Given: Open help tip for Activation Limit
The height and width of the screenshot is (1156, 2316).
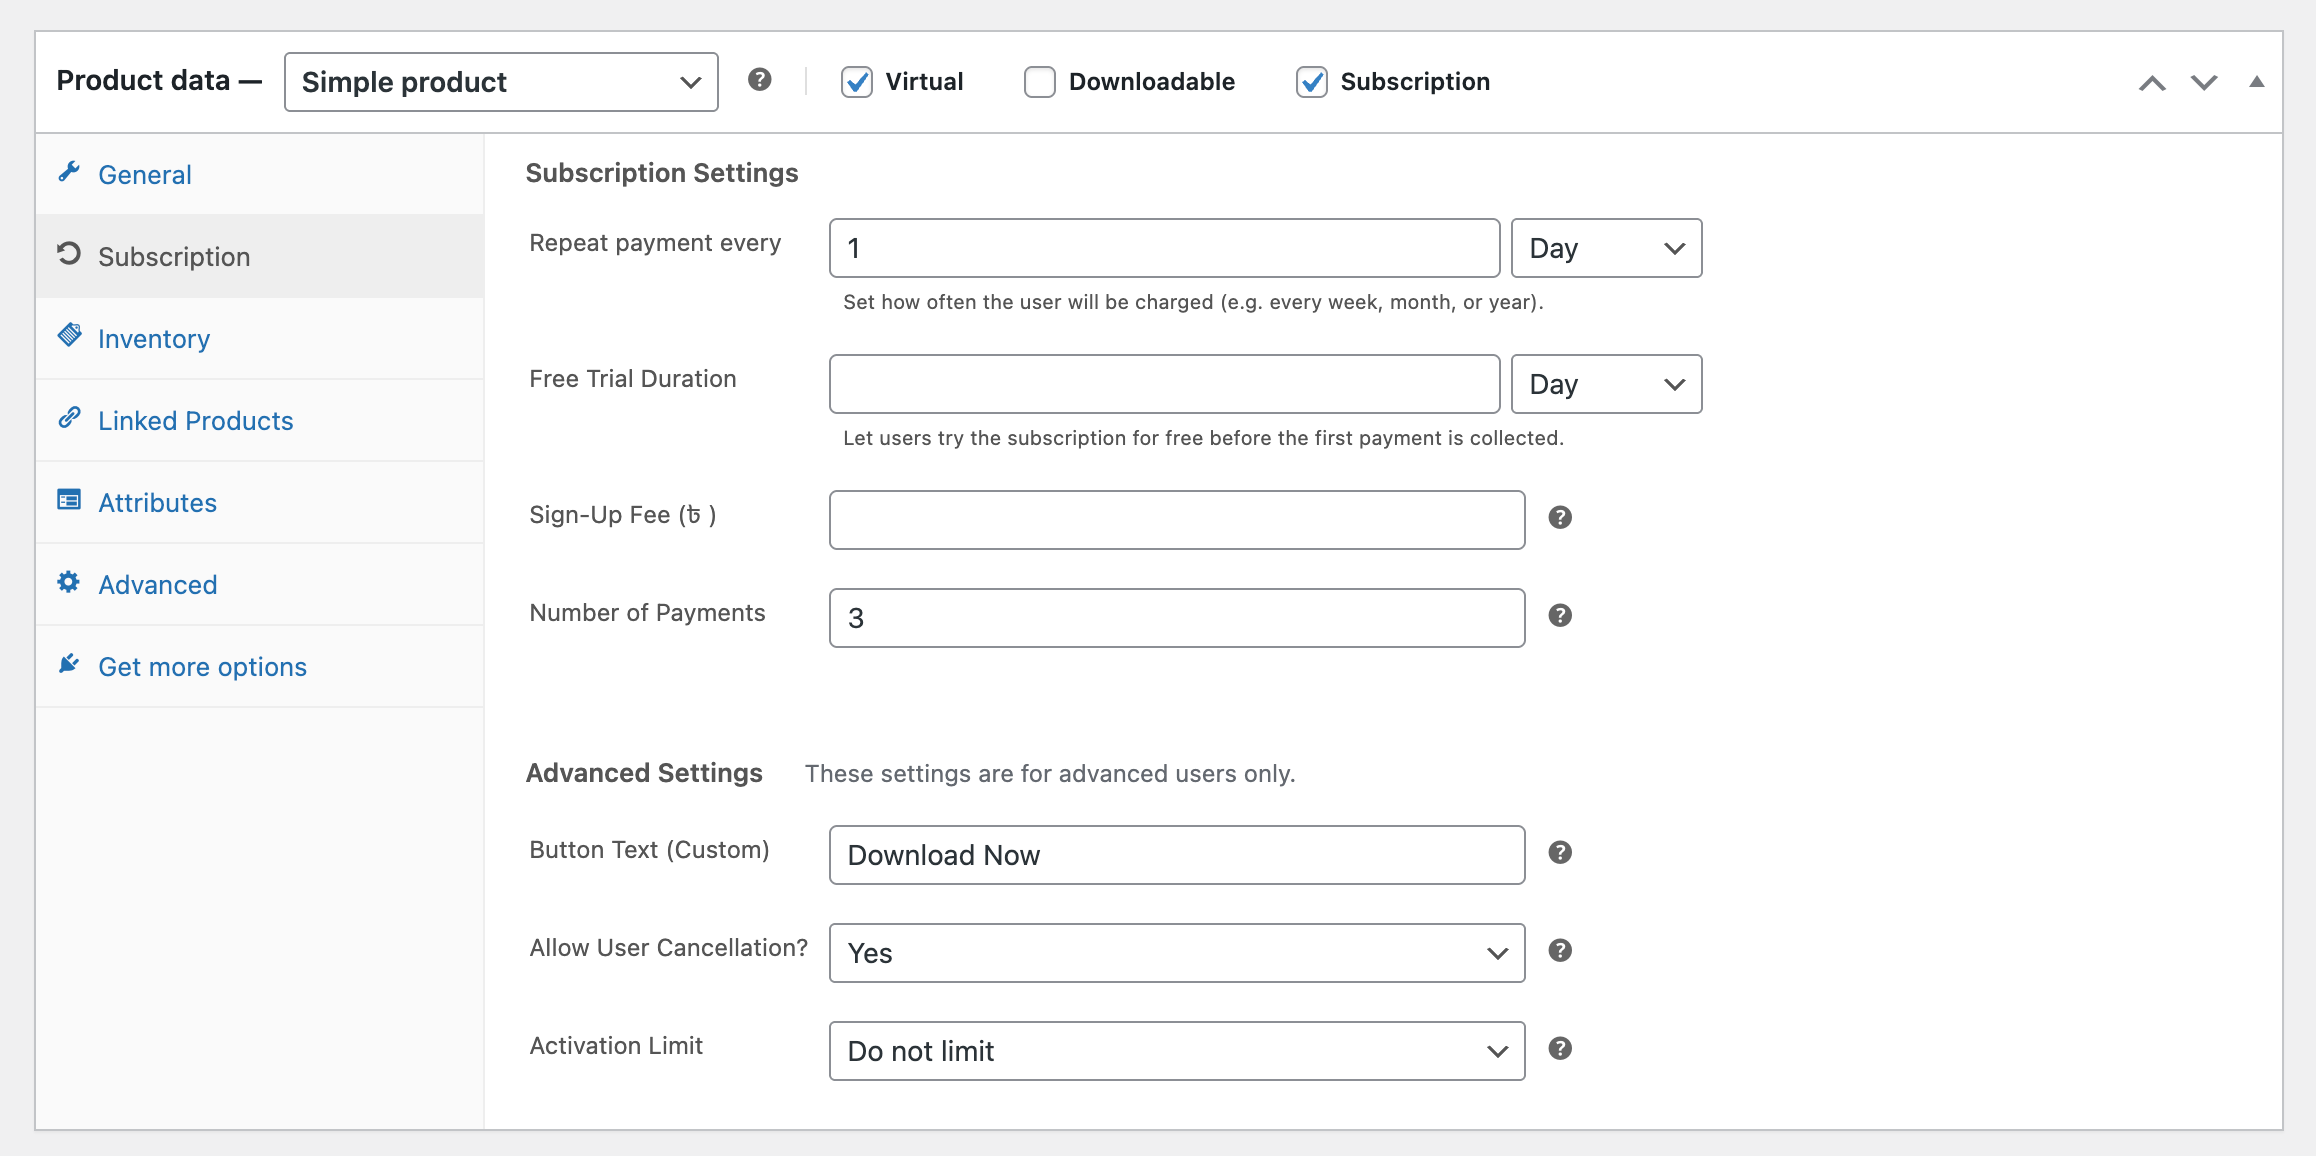Looking at the screenshot, I should pyautogui.click(x=1560, y=1049).
